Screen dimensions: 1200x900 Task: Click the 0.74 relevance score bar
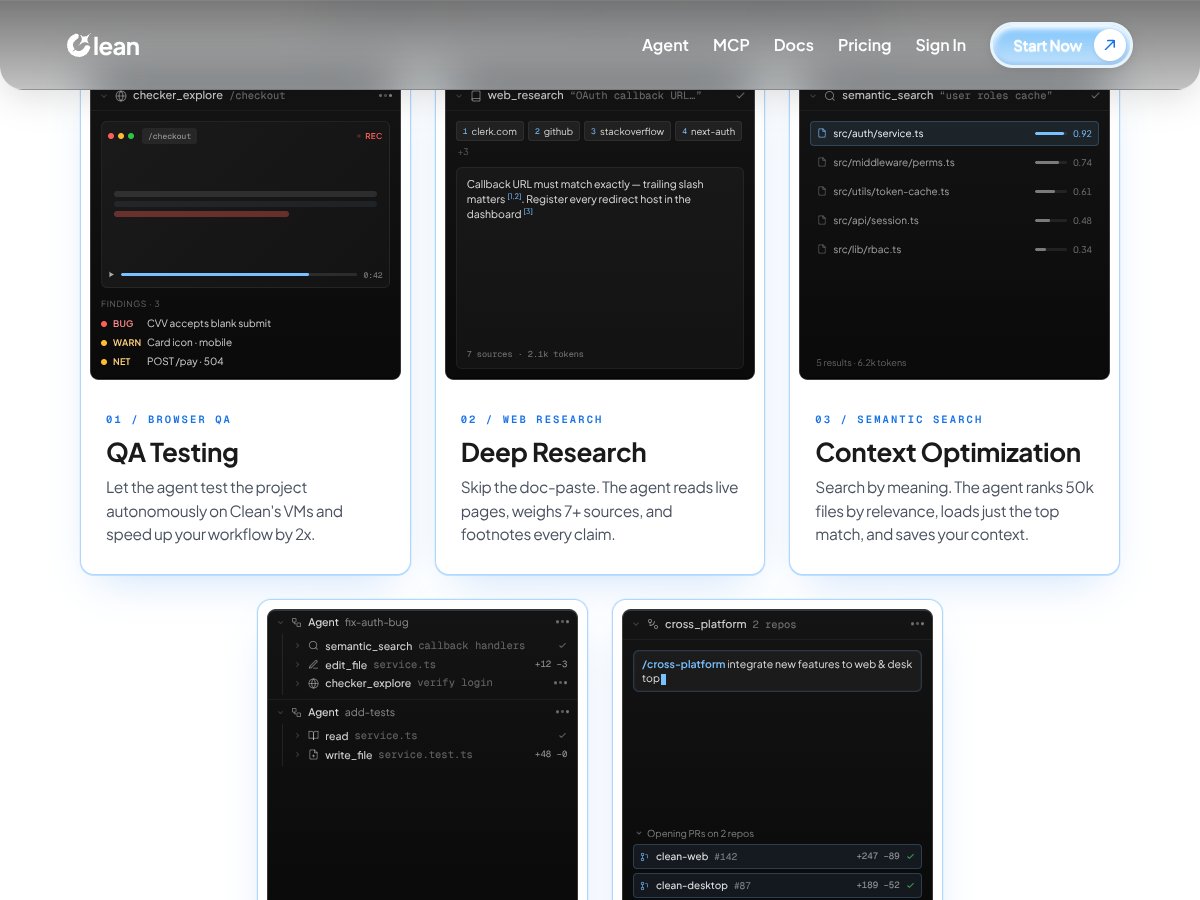[1050, 162]
